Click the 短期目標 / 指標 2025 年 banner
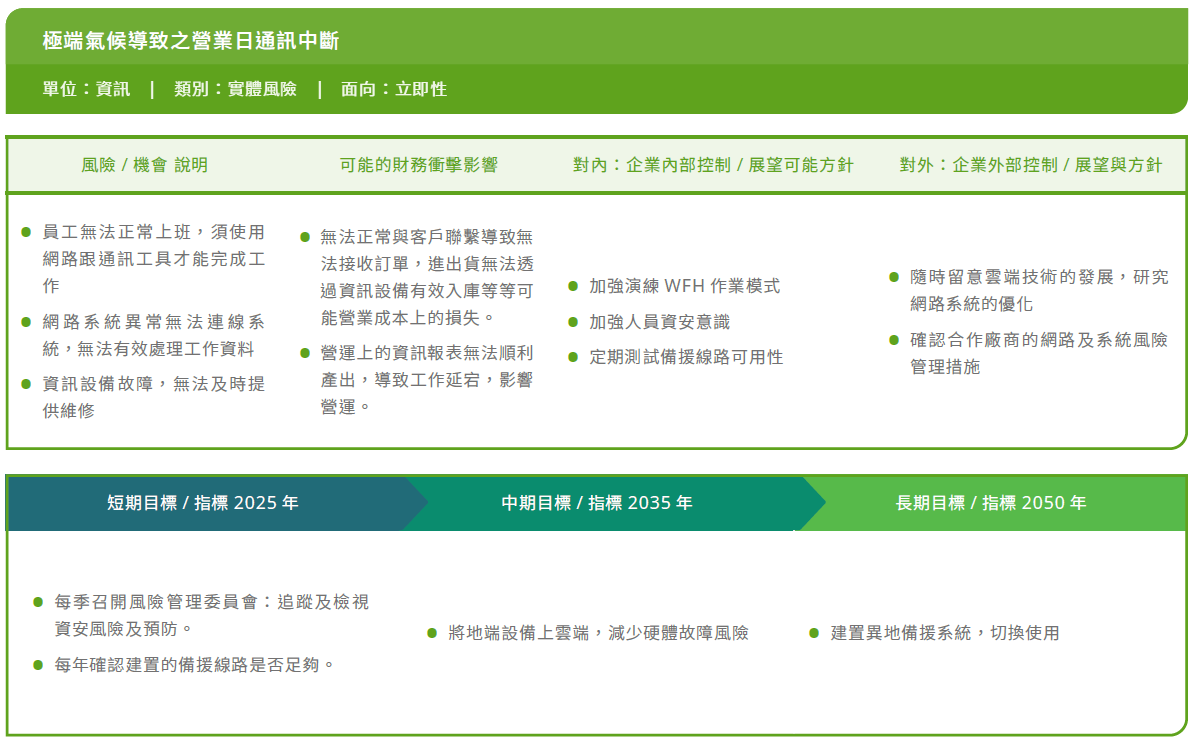 (203, 503)
